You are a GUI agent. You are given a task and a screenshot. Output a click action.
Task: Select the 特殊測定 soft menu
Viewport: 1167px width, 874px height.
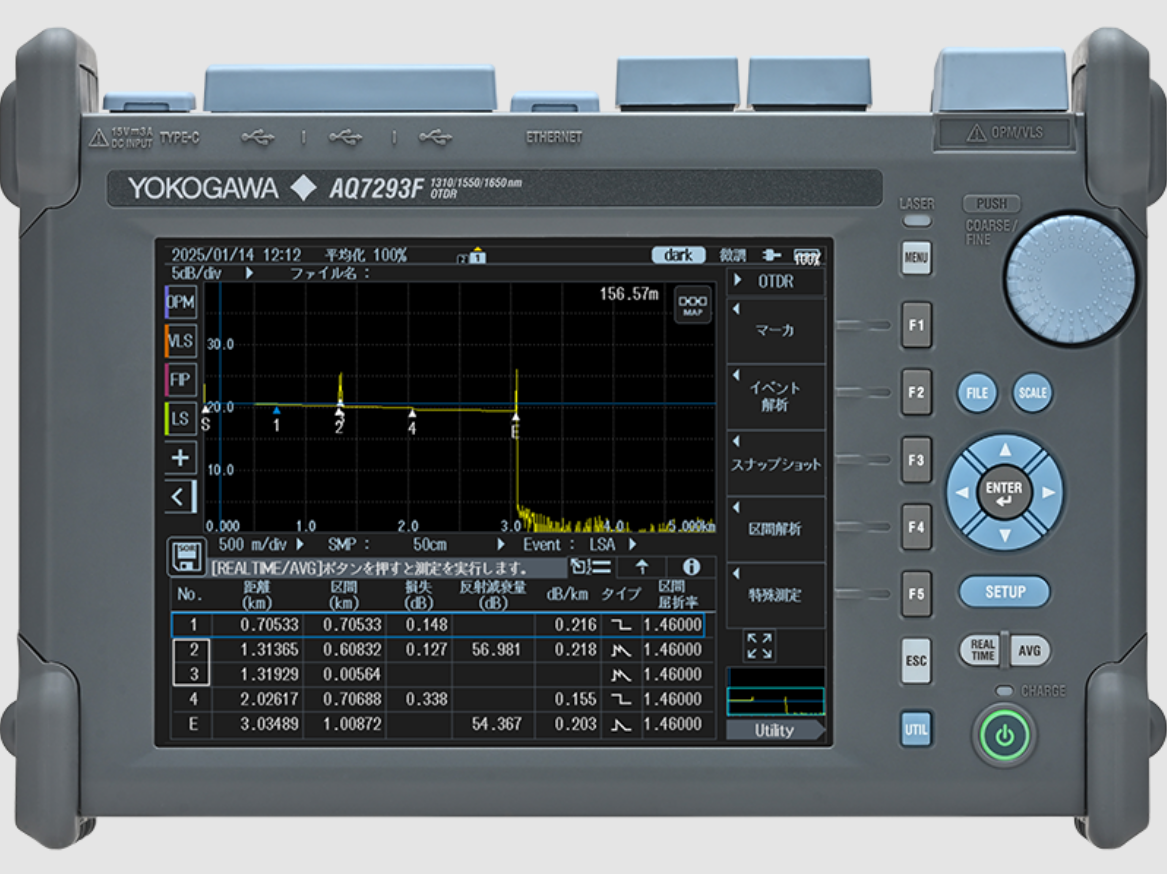(776, 595)
